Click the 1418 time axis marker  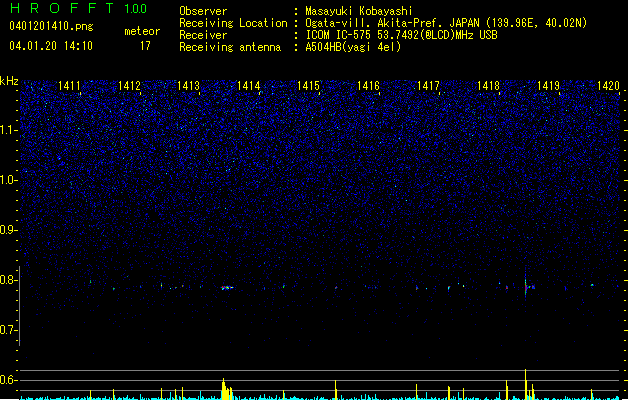coord(488,86)
